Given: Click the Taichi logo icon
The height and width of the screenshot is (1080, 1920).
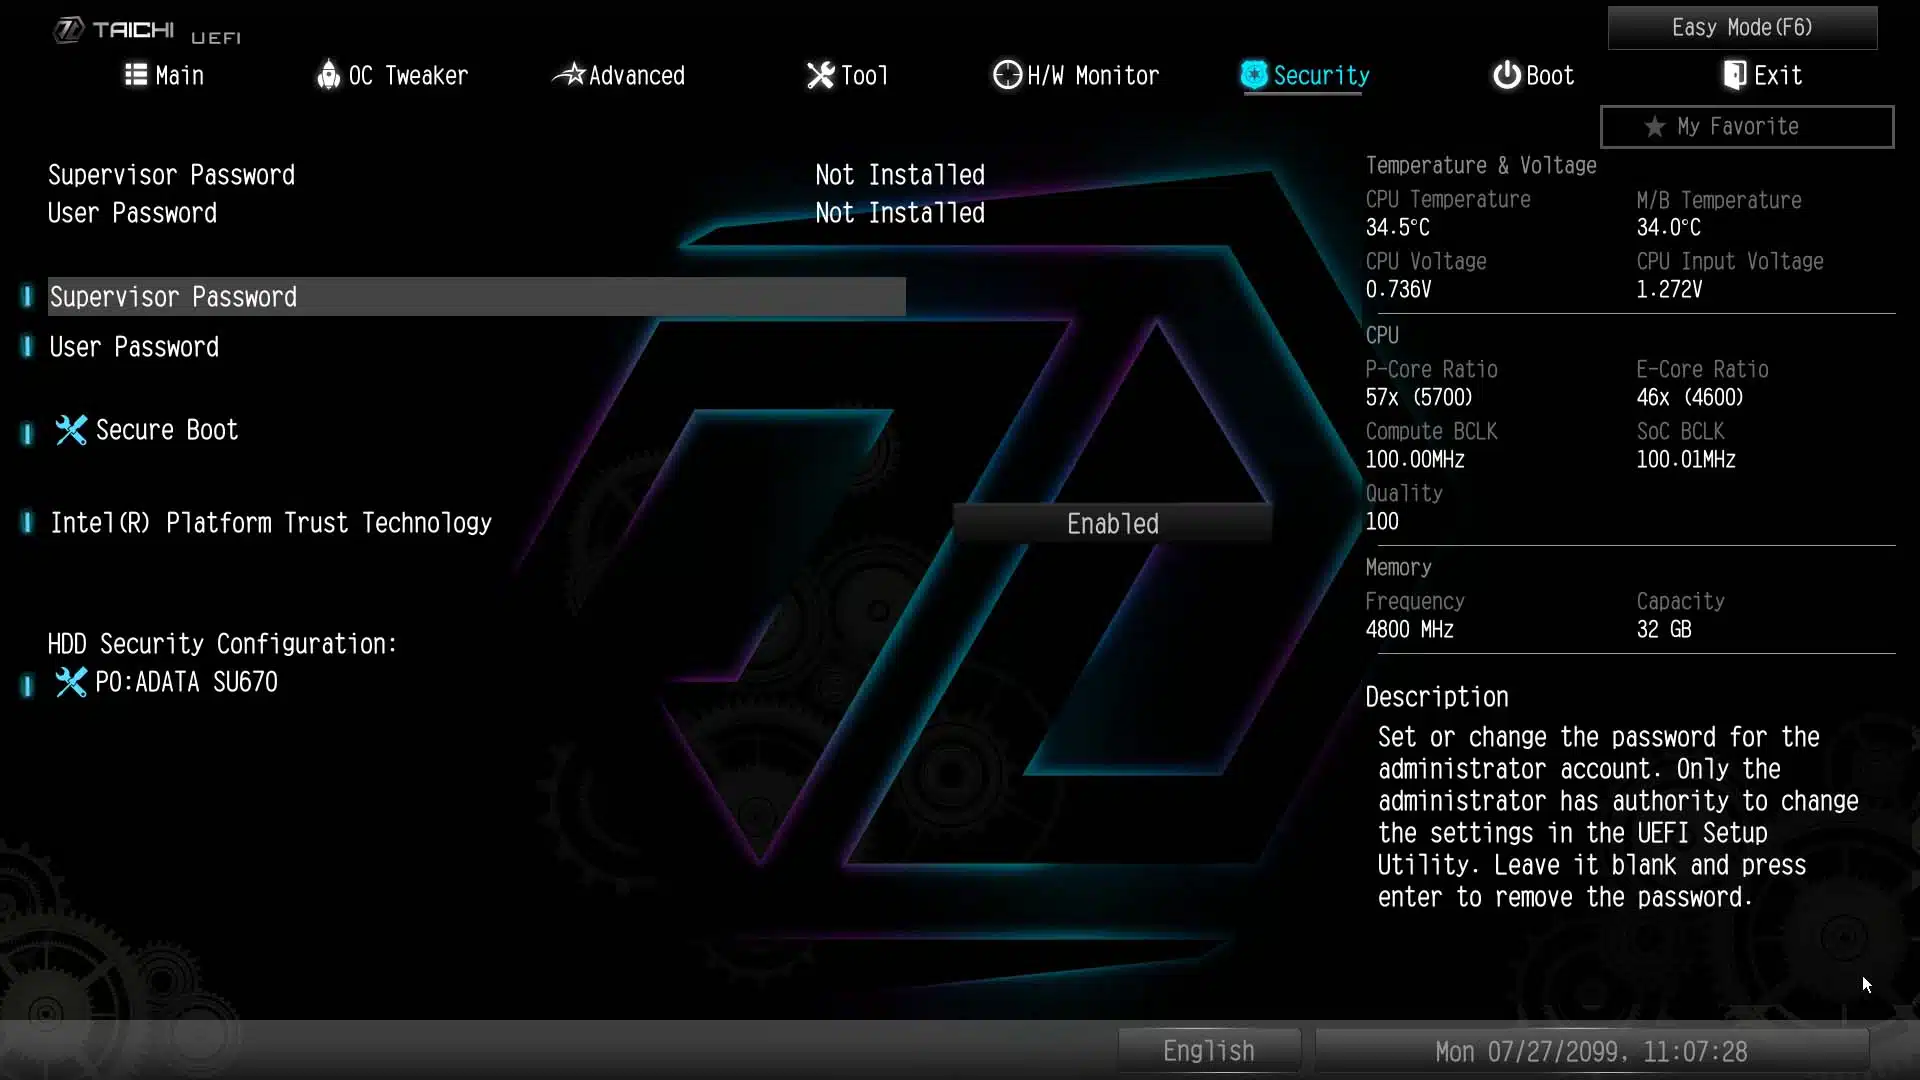Looking at the screenshot, I should [68, 30].
